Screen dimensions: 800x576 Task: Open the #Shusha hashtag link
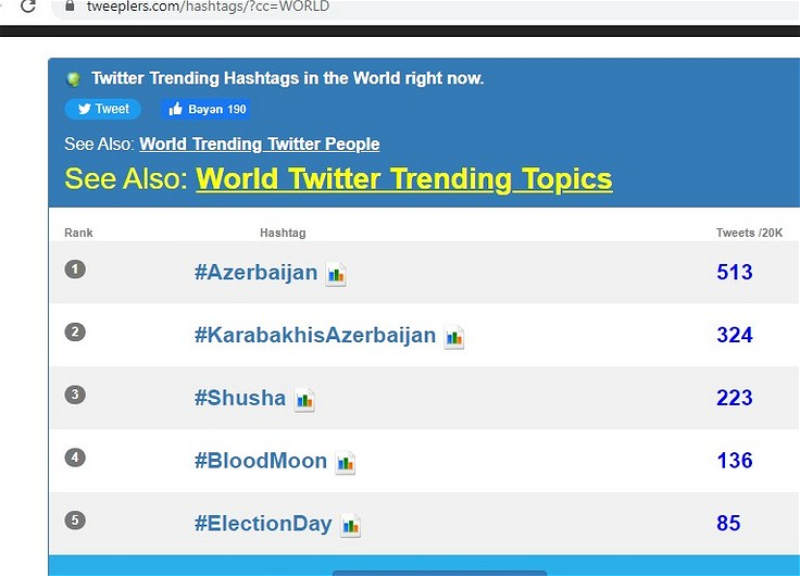pyautogui.click(x=240, y=398)
